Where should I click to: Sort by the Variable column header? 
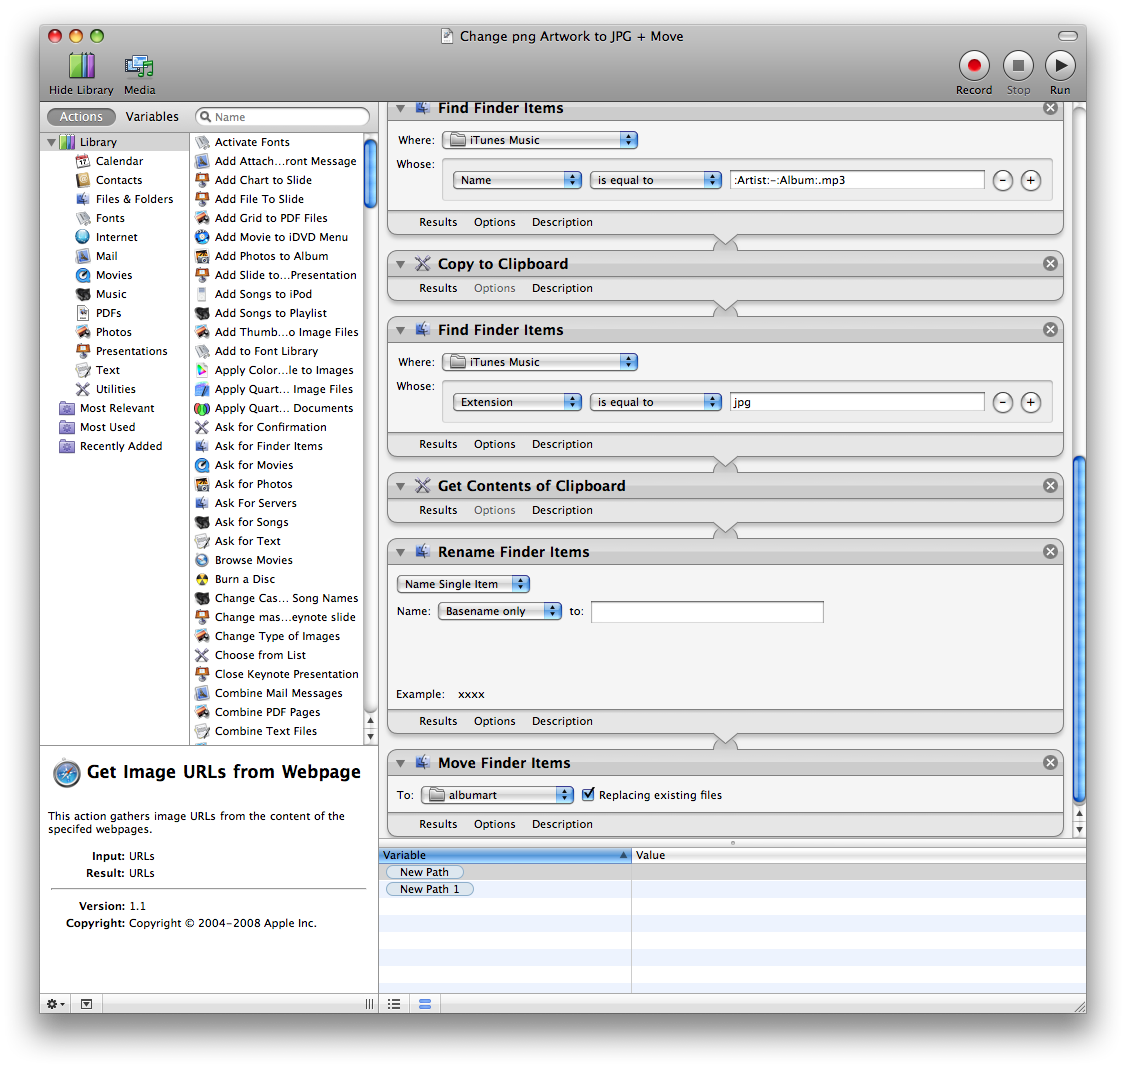(x=505, y=855)
